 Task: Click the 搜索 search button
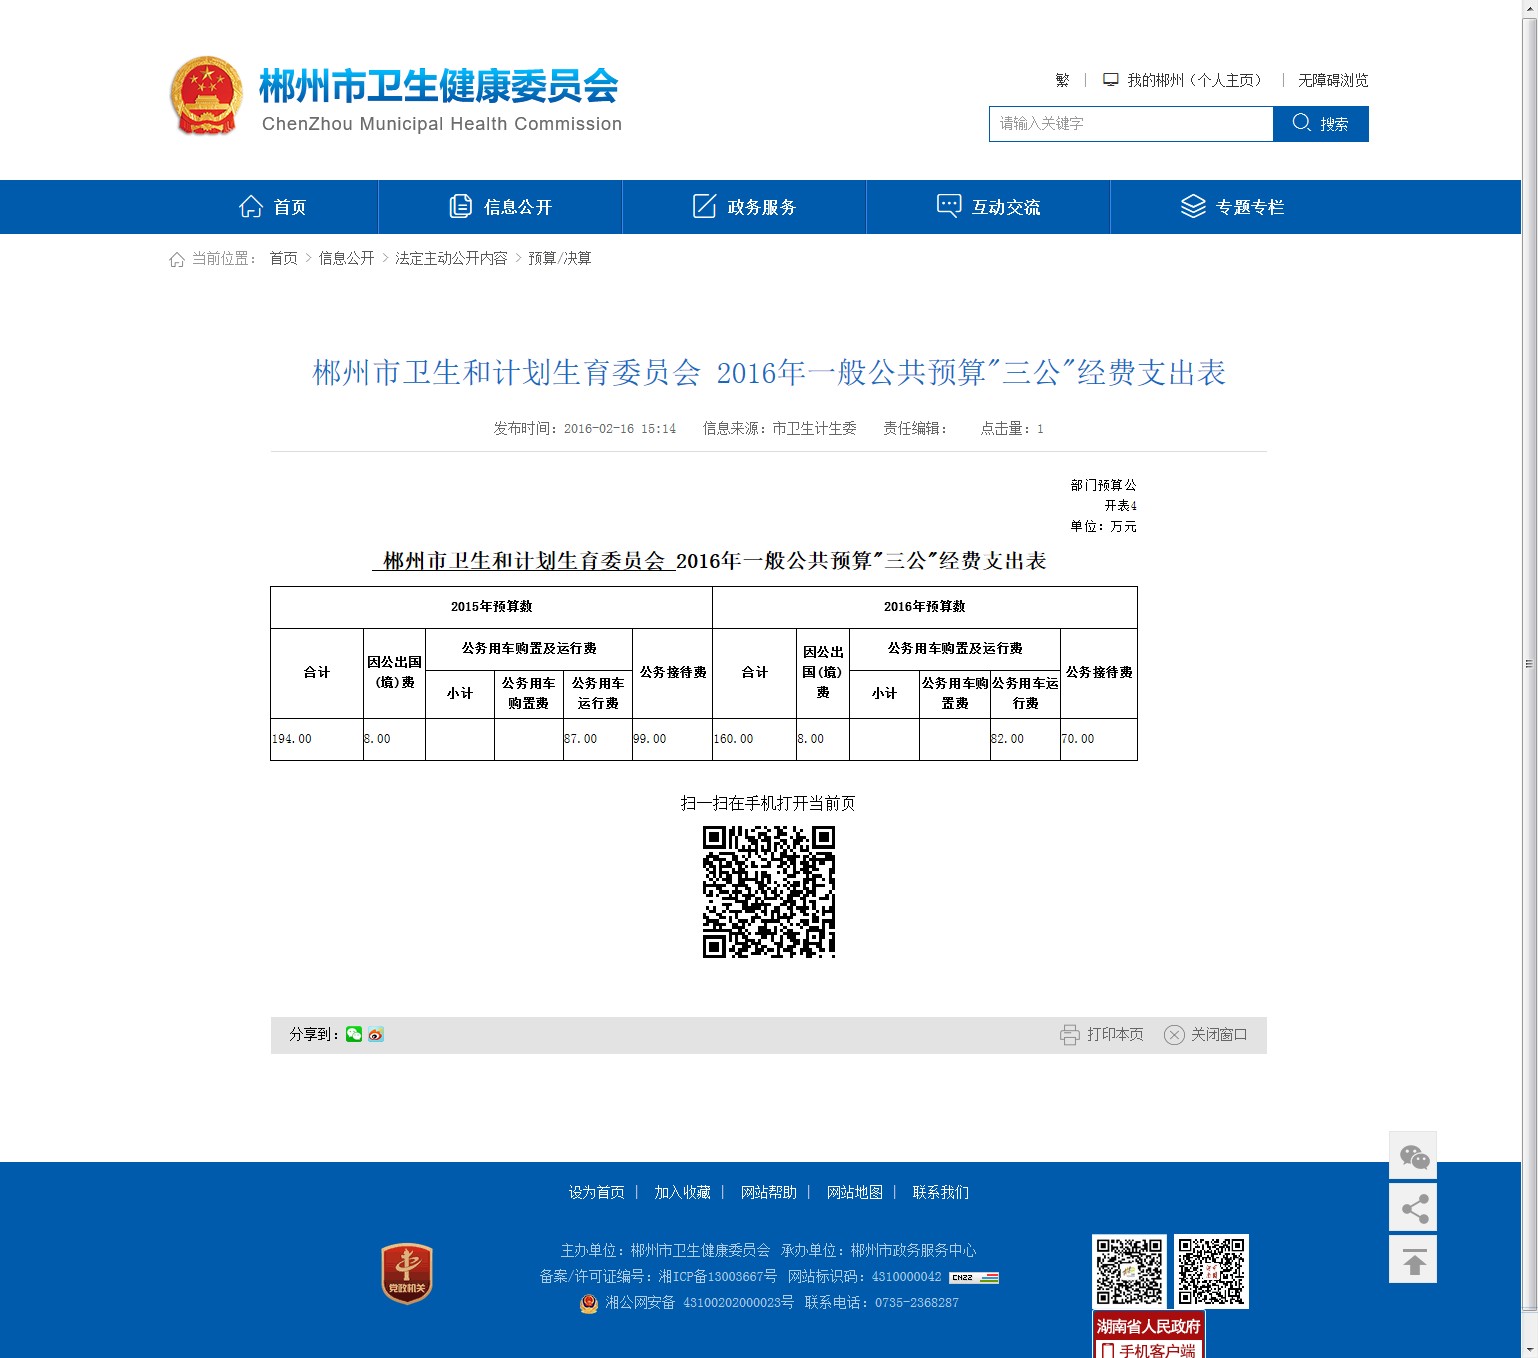coord(1320,124)
